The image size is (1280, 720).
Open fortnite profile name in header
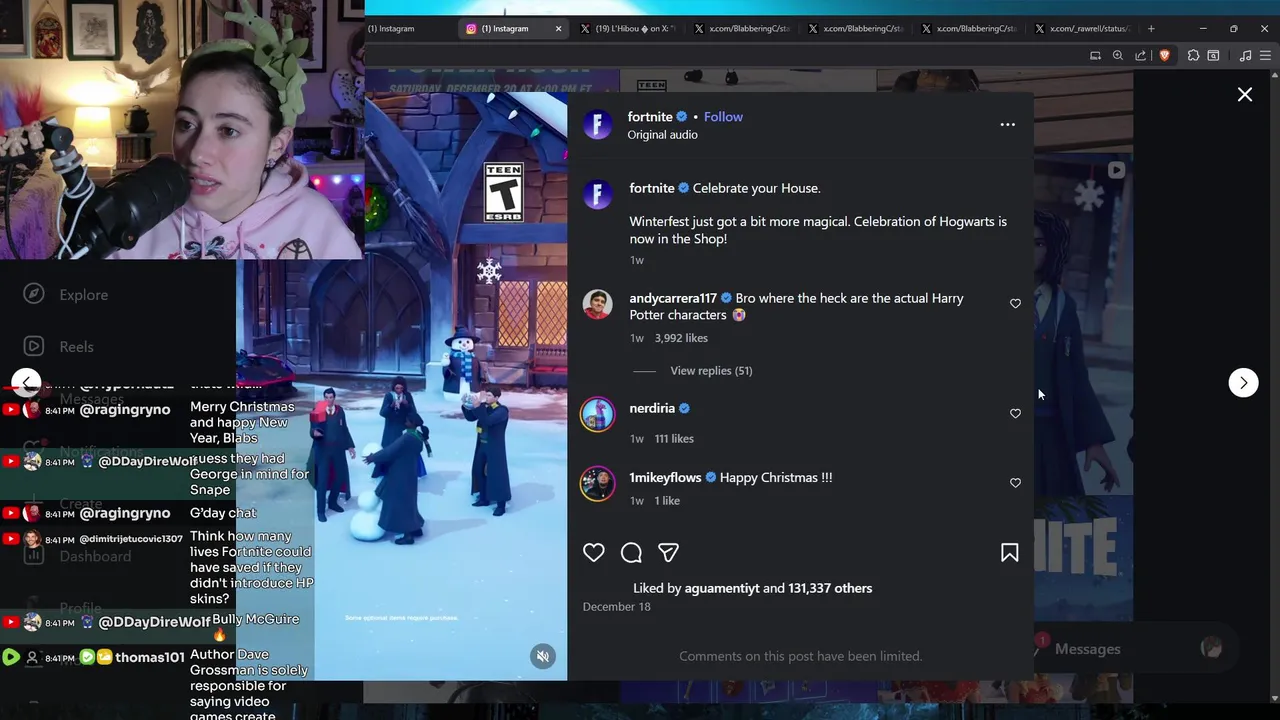coord(650,117)
